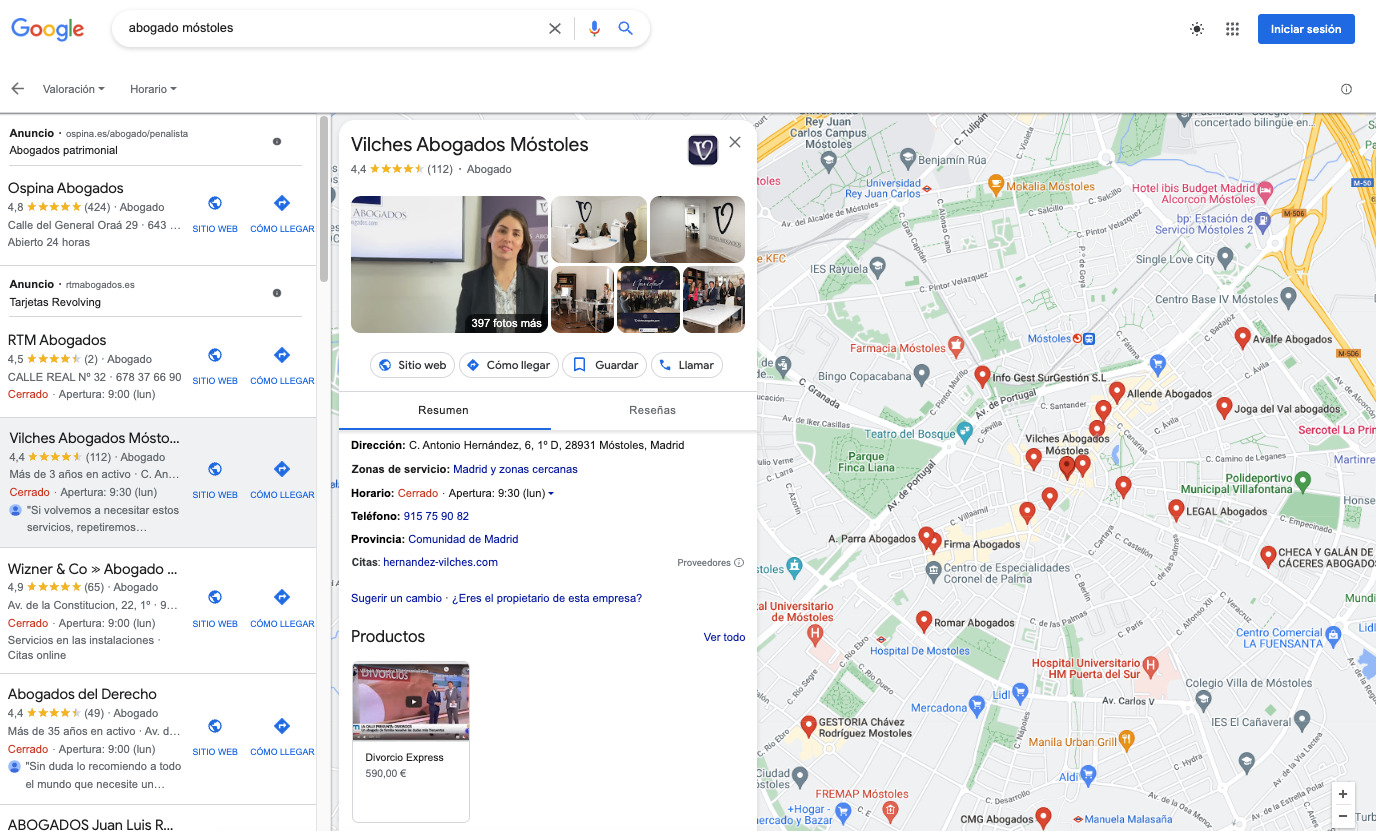
Task: Switch to dark mode via the brightness icon
Action: pos(1197,29)
